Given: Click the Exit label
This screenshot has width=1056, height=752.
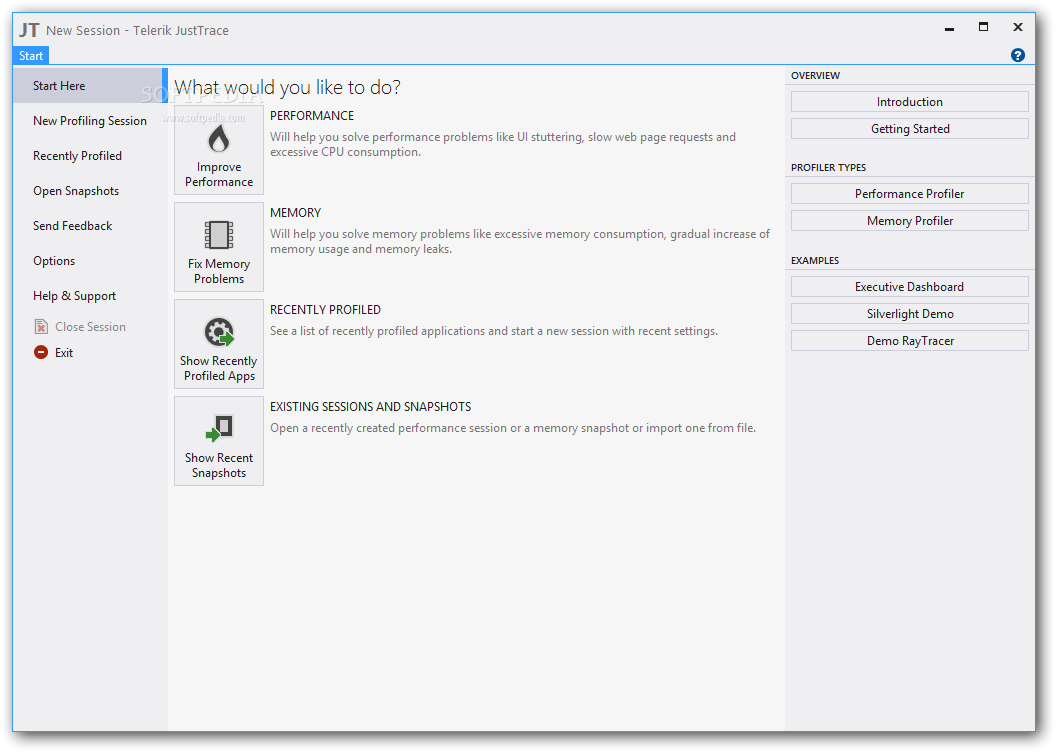Looking at the screenshot, I should [64, 353].
